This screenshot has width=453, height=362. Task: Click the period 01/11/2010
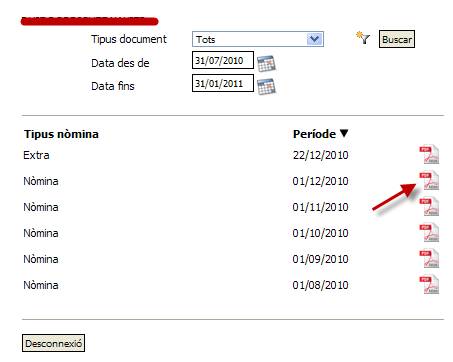(321, 207)
